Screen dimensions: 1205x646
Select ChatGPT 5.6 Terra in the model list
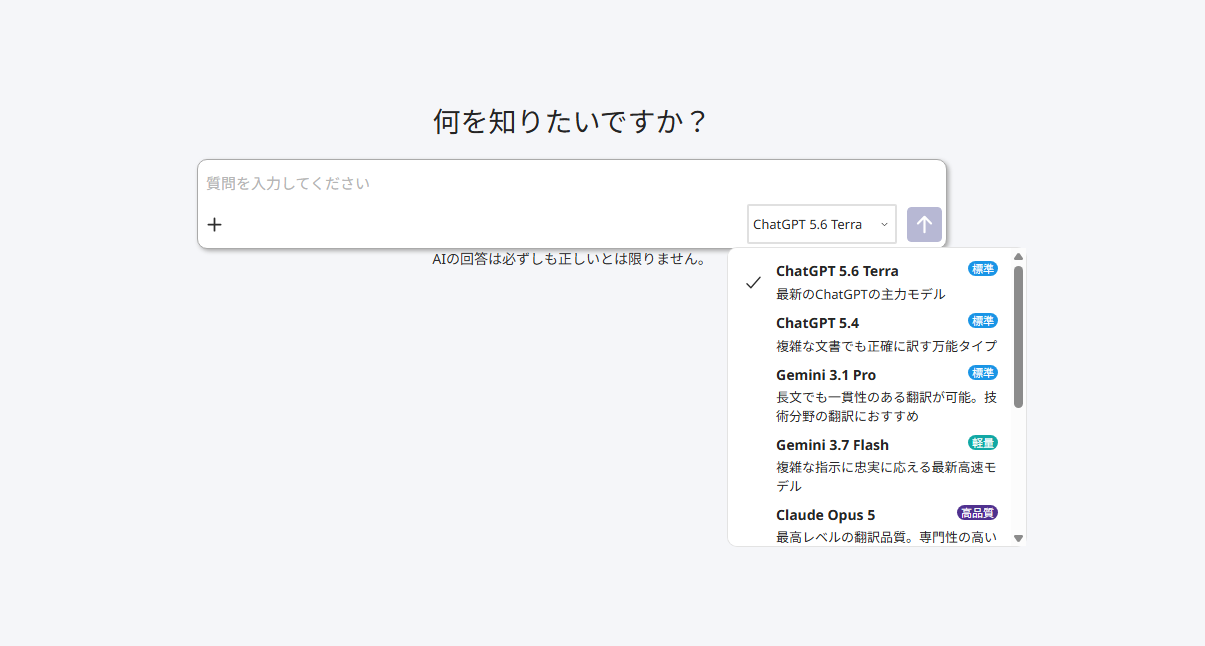click(869, 282)
